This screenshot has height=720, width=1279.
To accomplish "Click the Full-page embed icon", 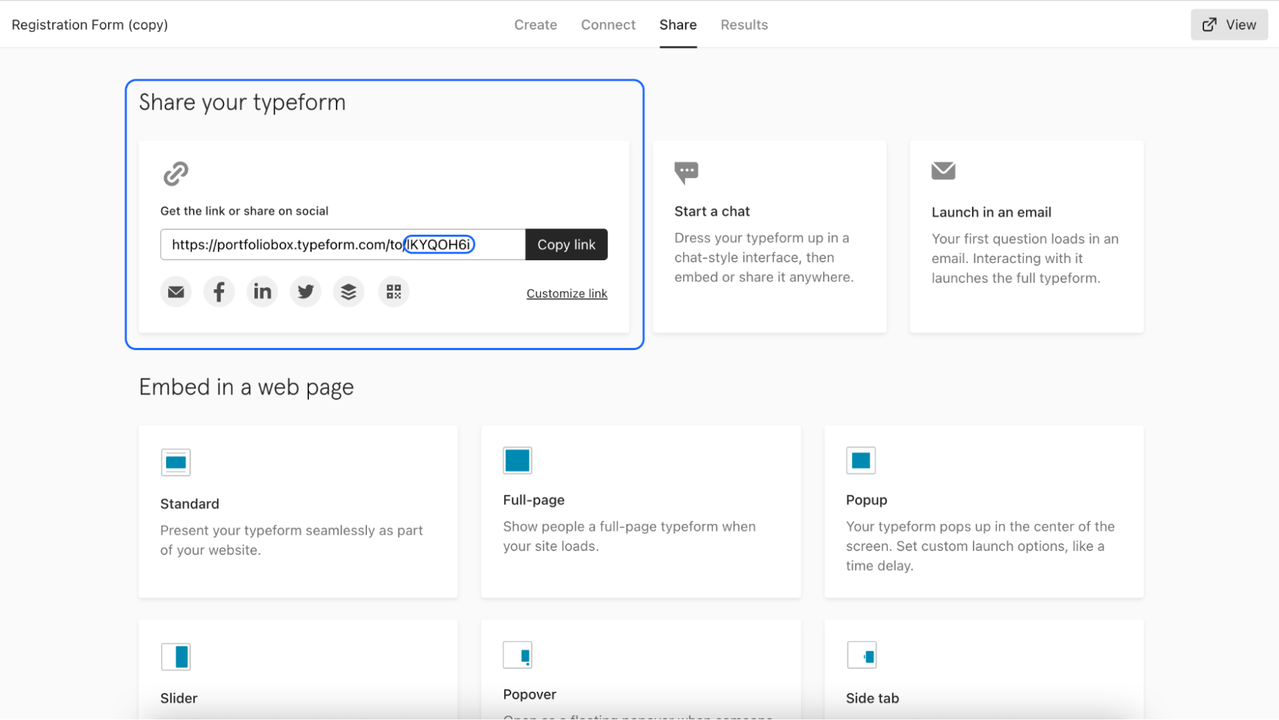I will coord(517,460).
